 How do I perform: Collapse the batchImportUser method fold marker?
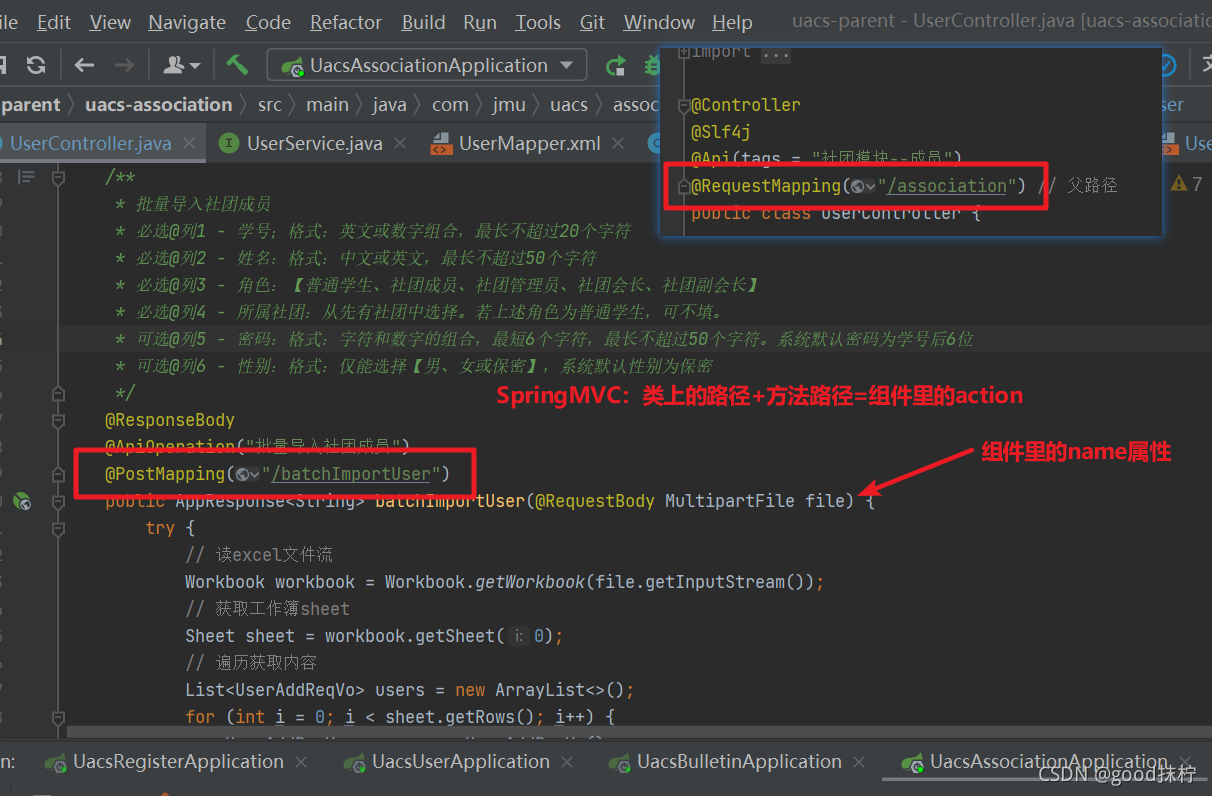[58, 502]
